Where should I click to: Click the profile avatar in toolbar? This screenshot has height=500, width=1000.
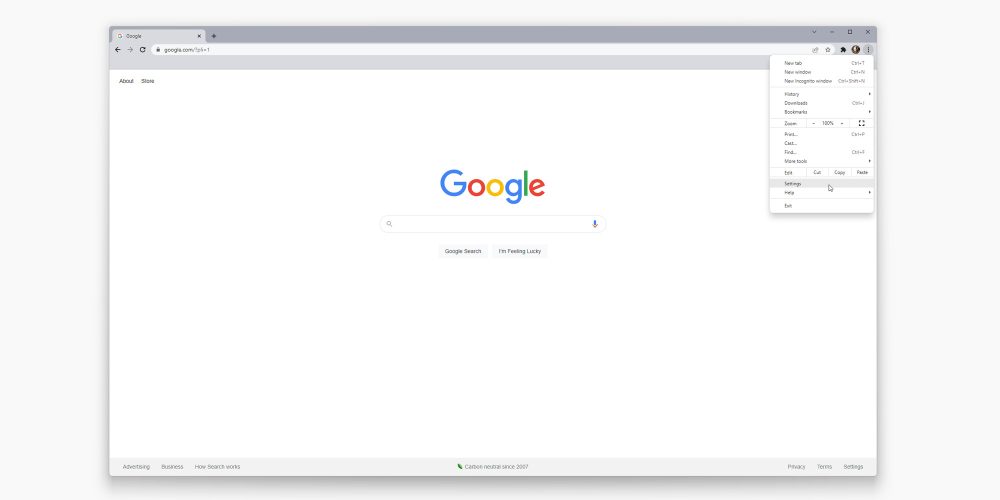point(855,50)
